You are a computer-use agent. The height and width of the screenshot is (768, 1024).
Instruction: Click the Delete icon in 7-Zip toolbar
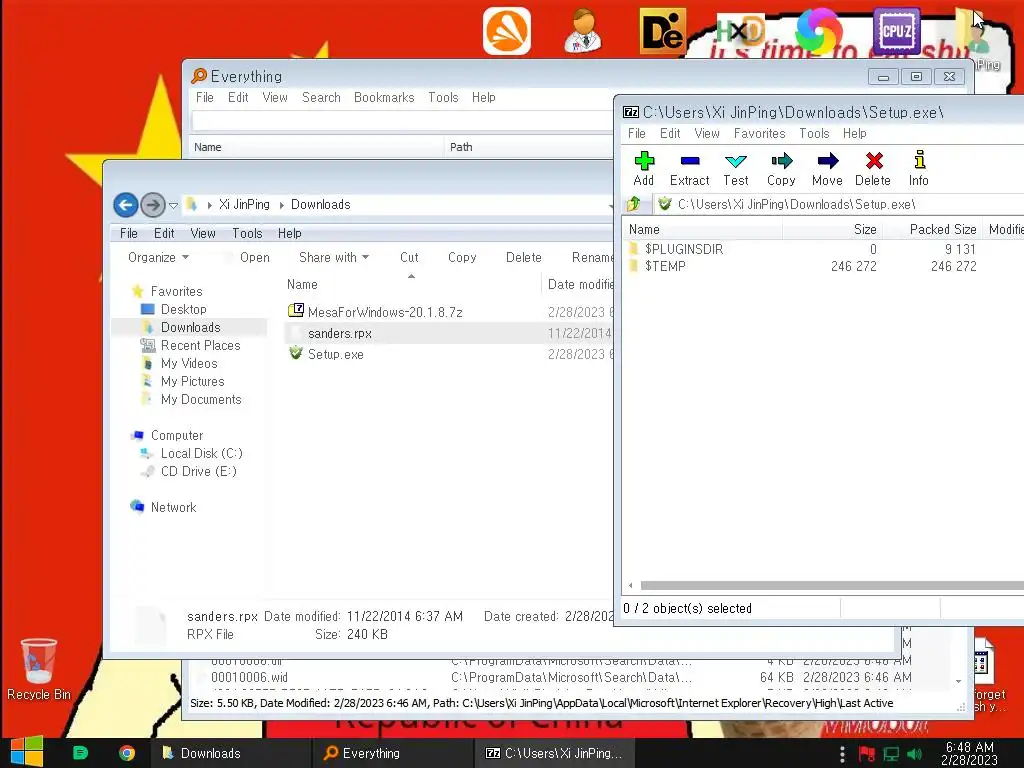click(x=874, y=161)
